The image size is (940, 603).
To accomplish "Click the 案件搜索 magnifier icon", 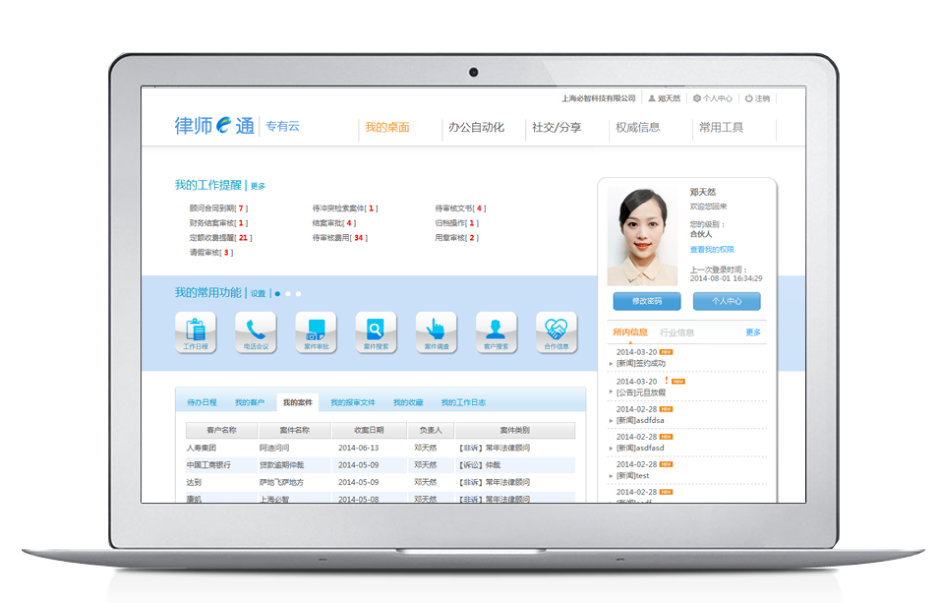I will click(376, 329).
